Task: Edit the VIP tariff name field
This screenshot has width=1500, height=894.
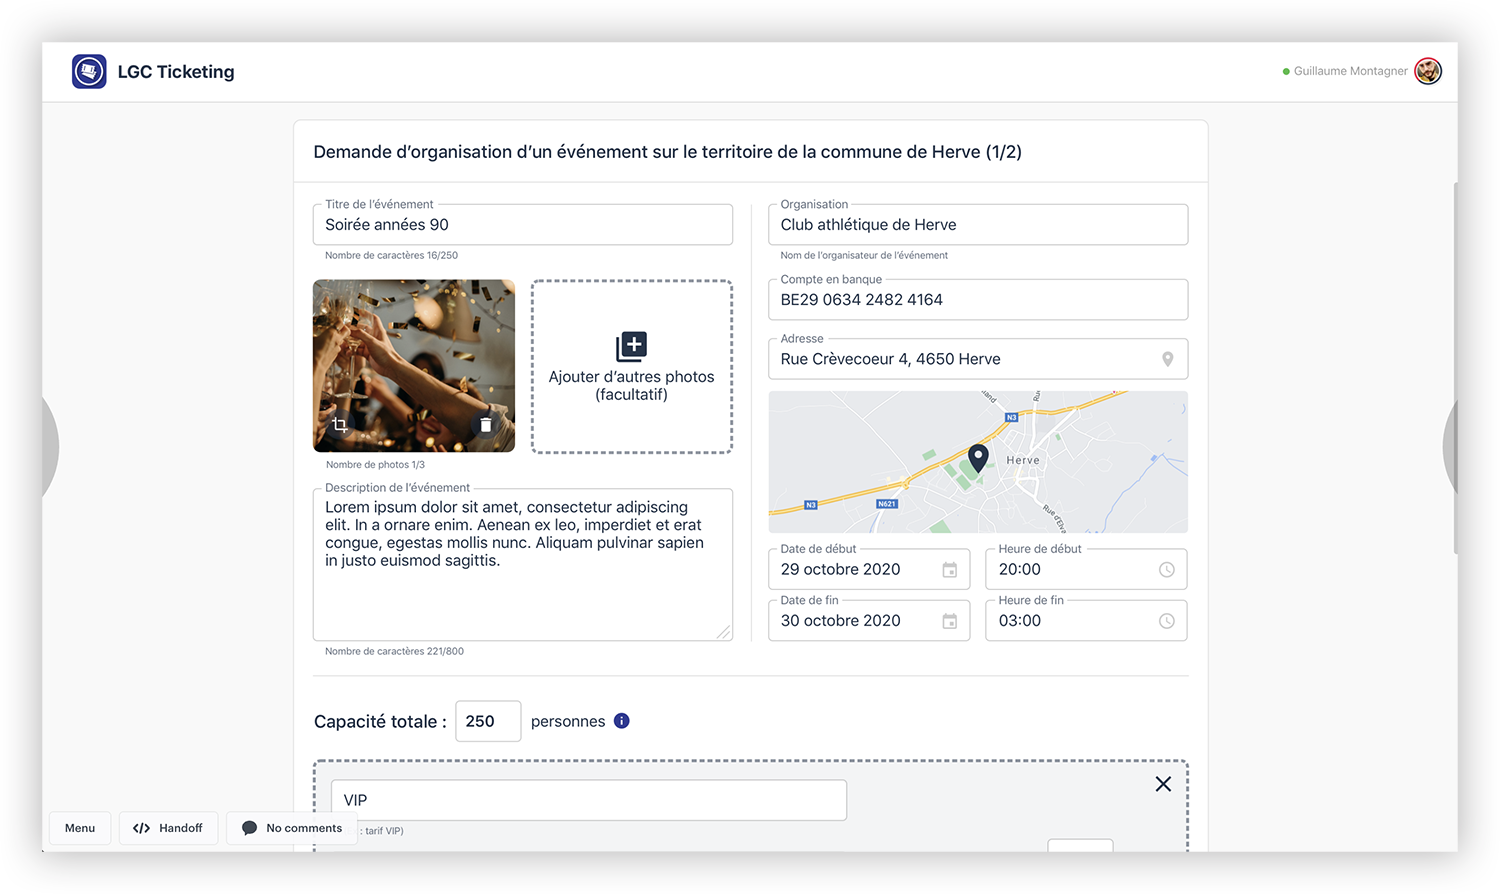Action: click(589, 800)
